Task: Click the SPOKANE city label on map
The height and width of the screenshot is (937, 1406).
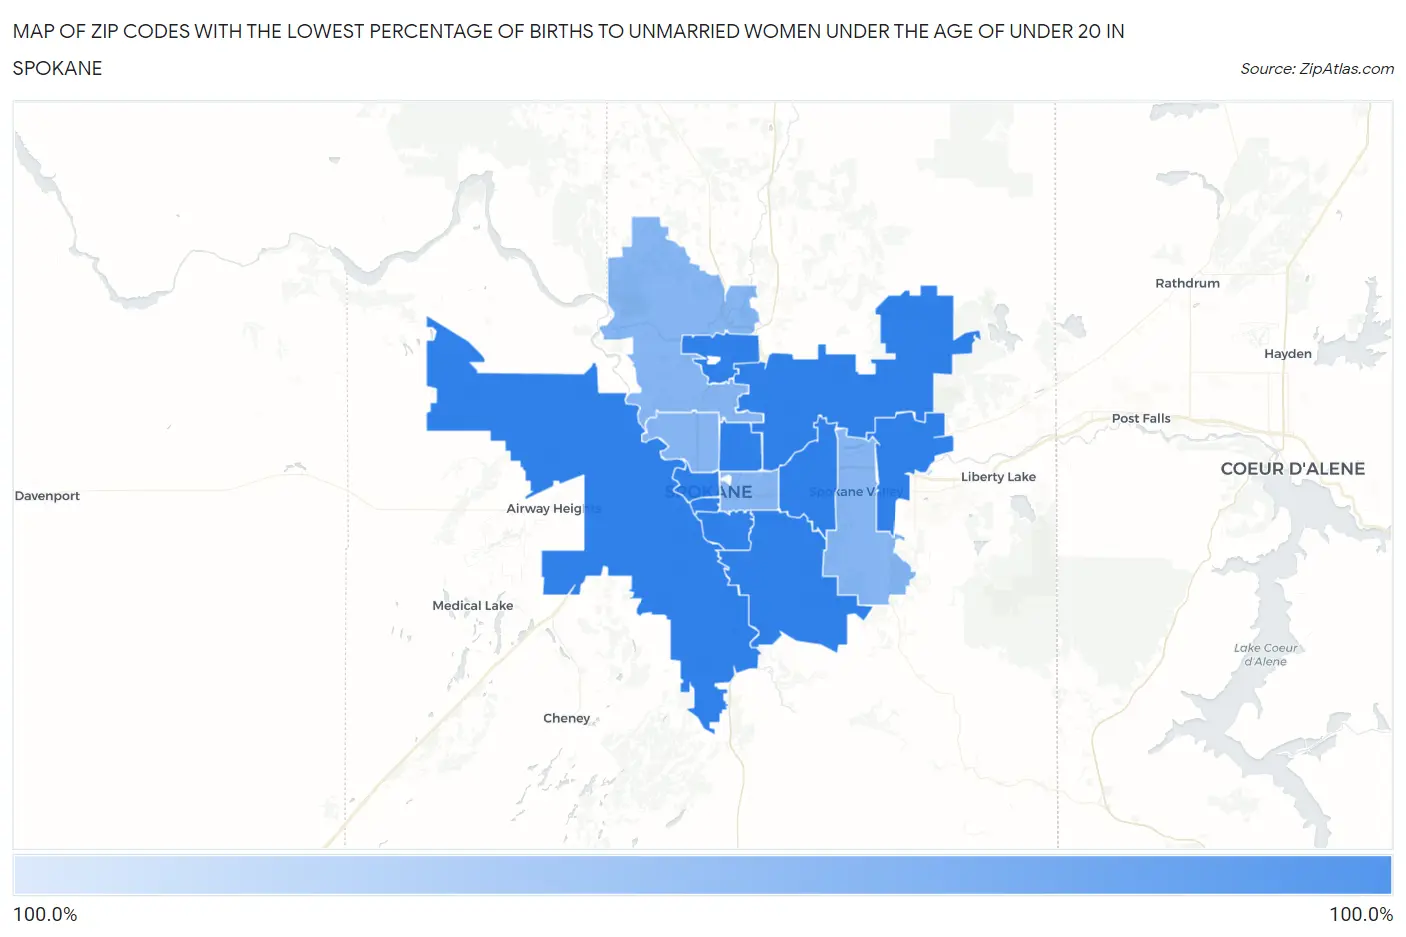Action: [x=708, y=492]
